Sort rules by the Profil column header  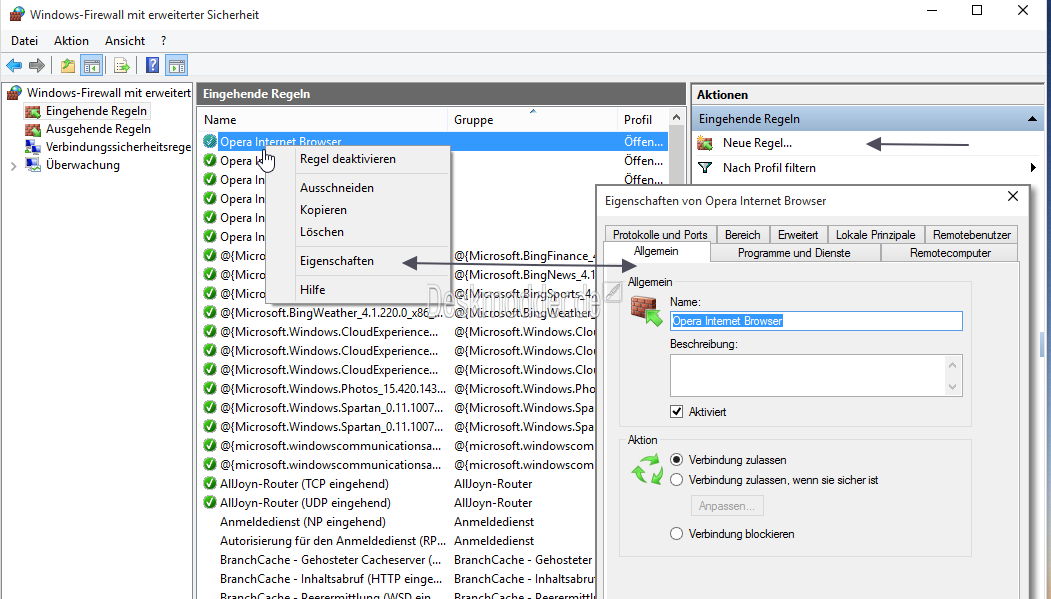pos(643,119)
